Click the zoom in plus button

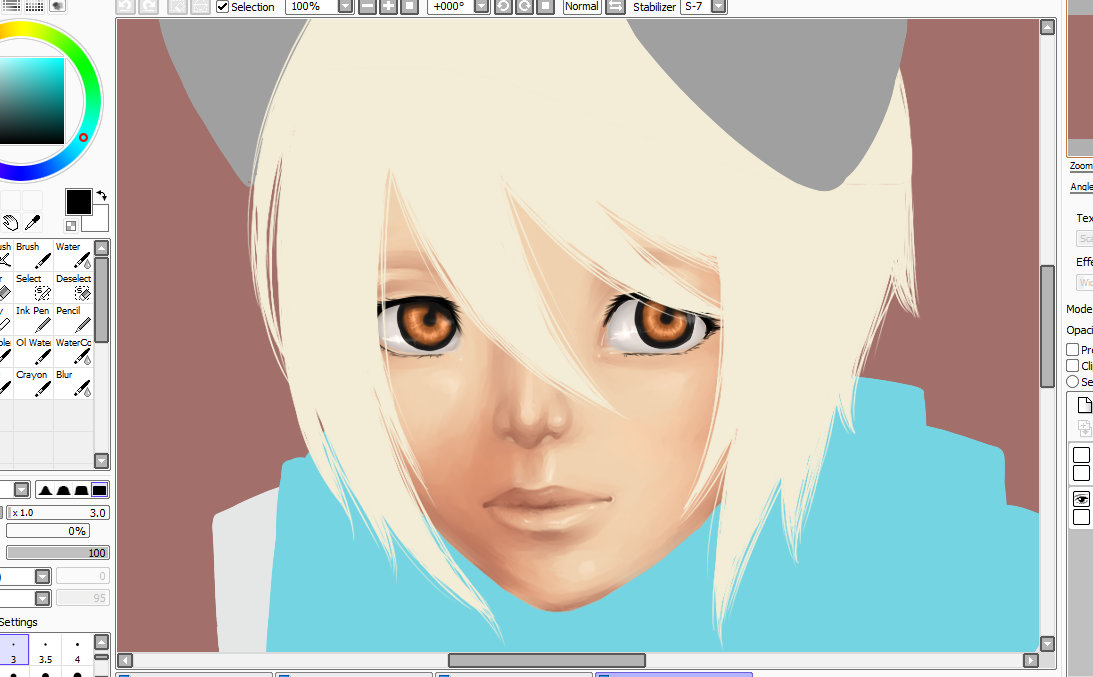(388, 7)
